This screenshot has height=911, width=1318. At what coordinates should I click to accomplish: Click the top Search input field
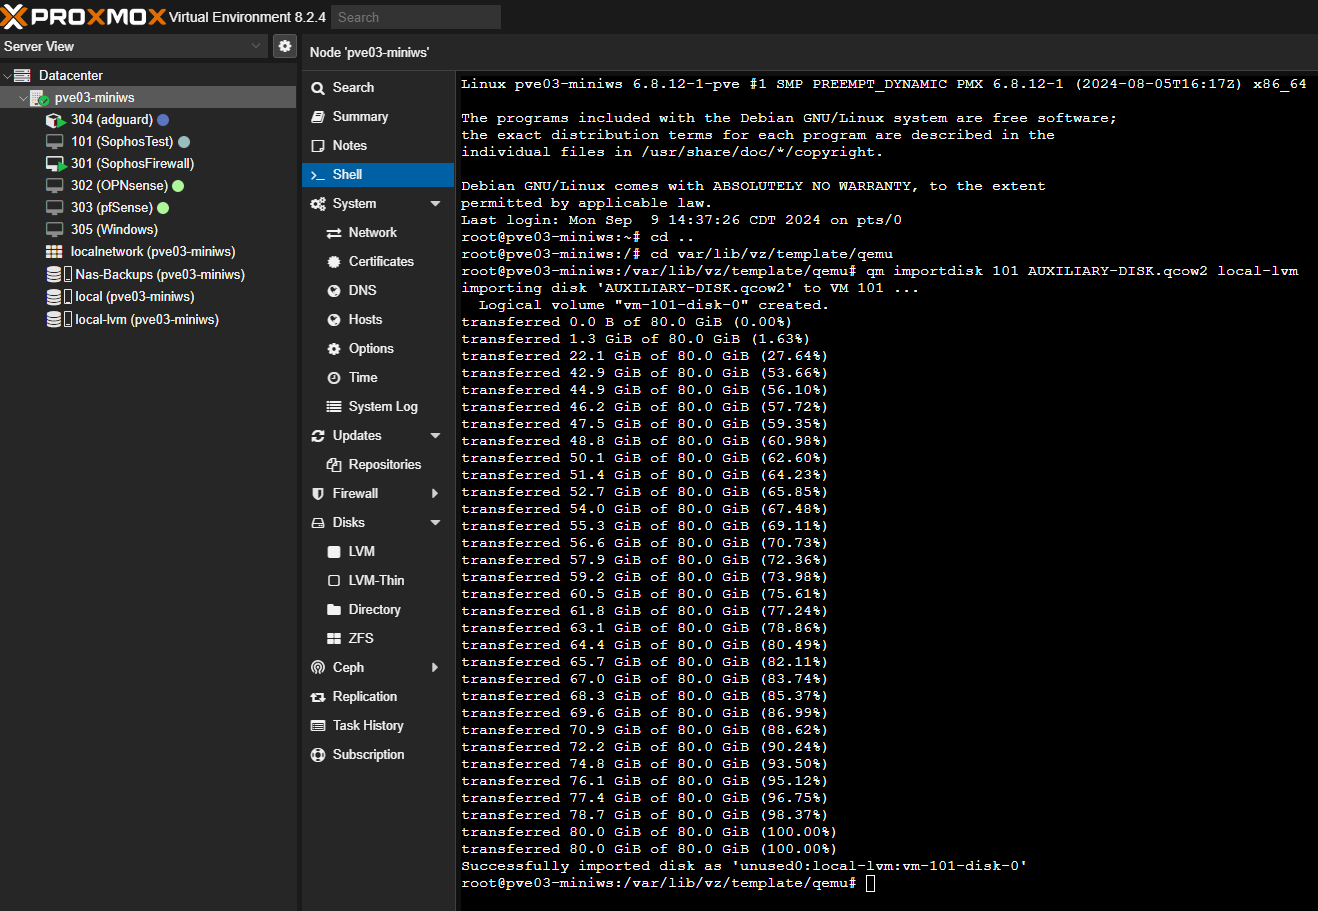(416, 17)
